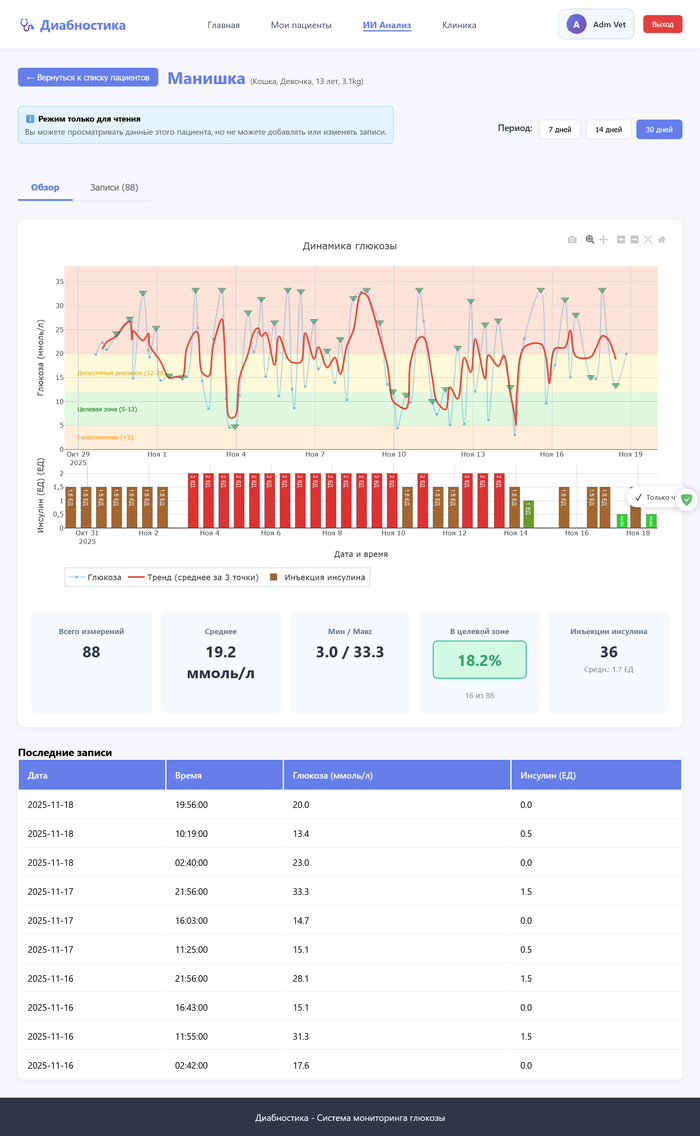The height and width of the screenshot is (1136, 700).
Task: Select the chart Zoom tool
Action: coord(590,240)
